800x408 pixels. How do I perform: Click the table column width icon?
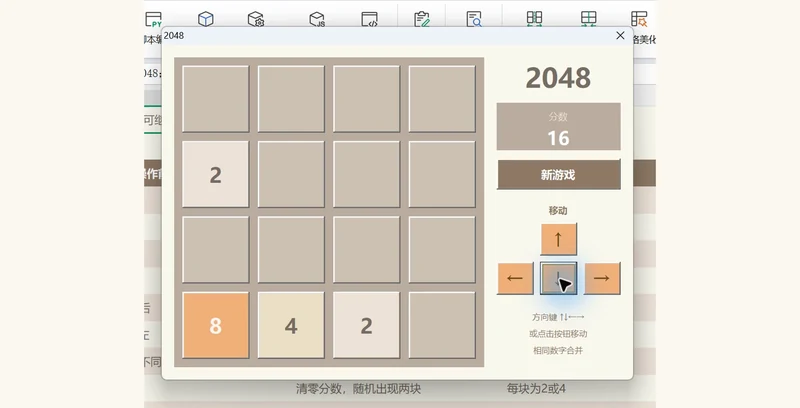tap(534, 18)
